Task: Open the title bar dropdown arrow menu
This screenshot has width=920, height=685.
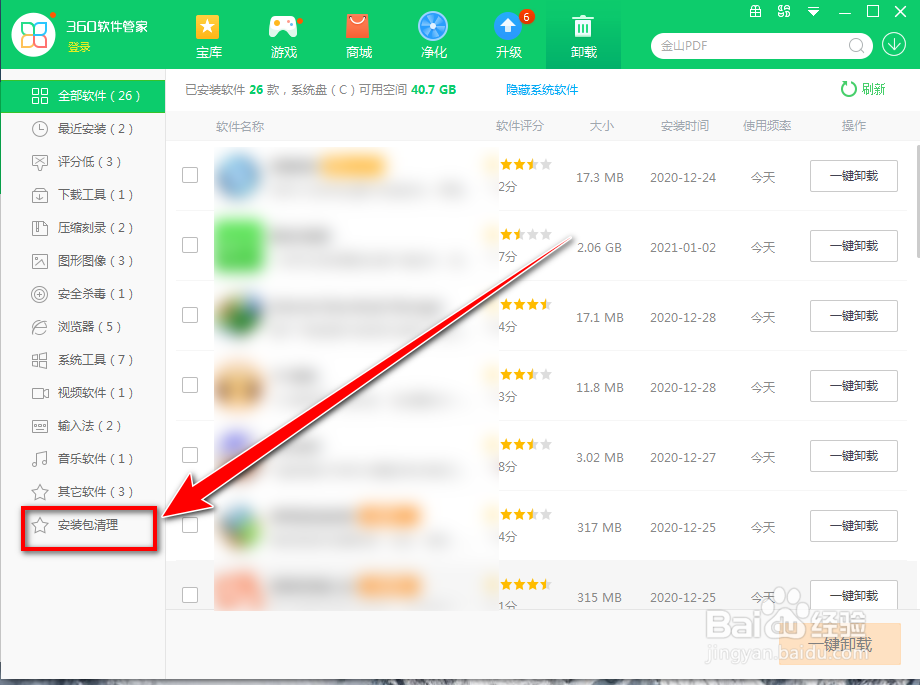Action: [x=812, y=12]
